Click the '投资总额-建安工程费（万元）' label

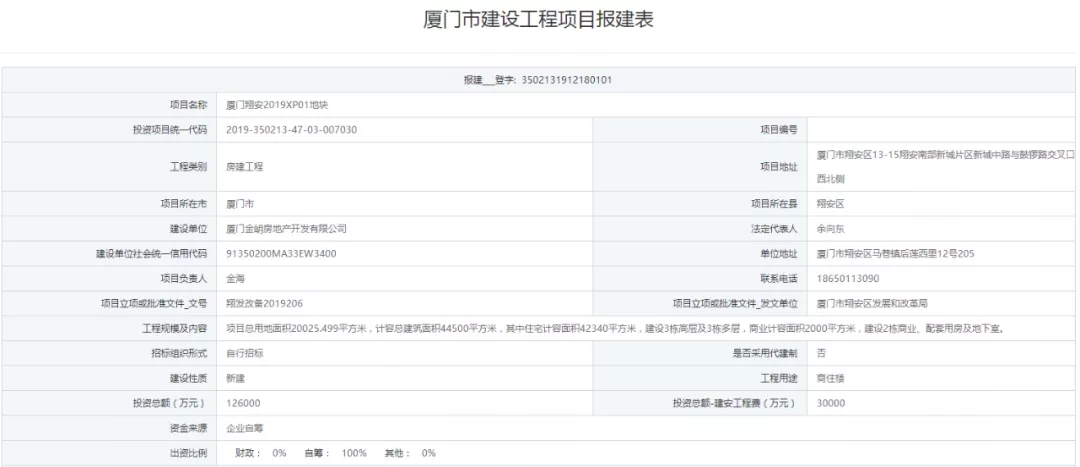click(x=735, y=403)
